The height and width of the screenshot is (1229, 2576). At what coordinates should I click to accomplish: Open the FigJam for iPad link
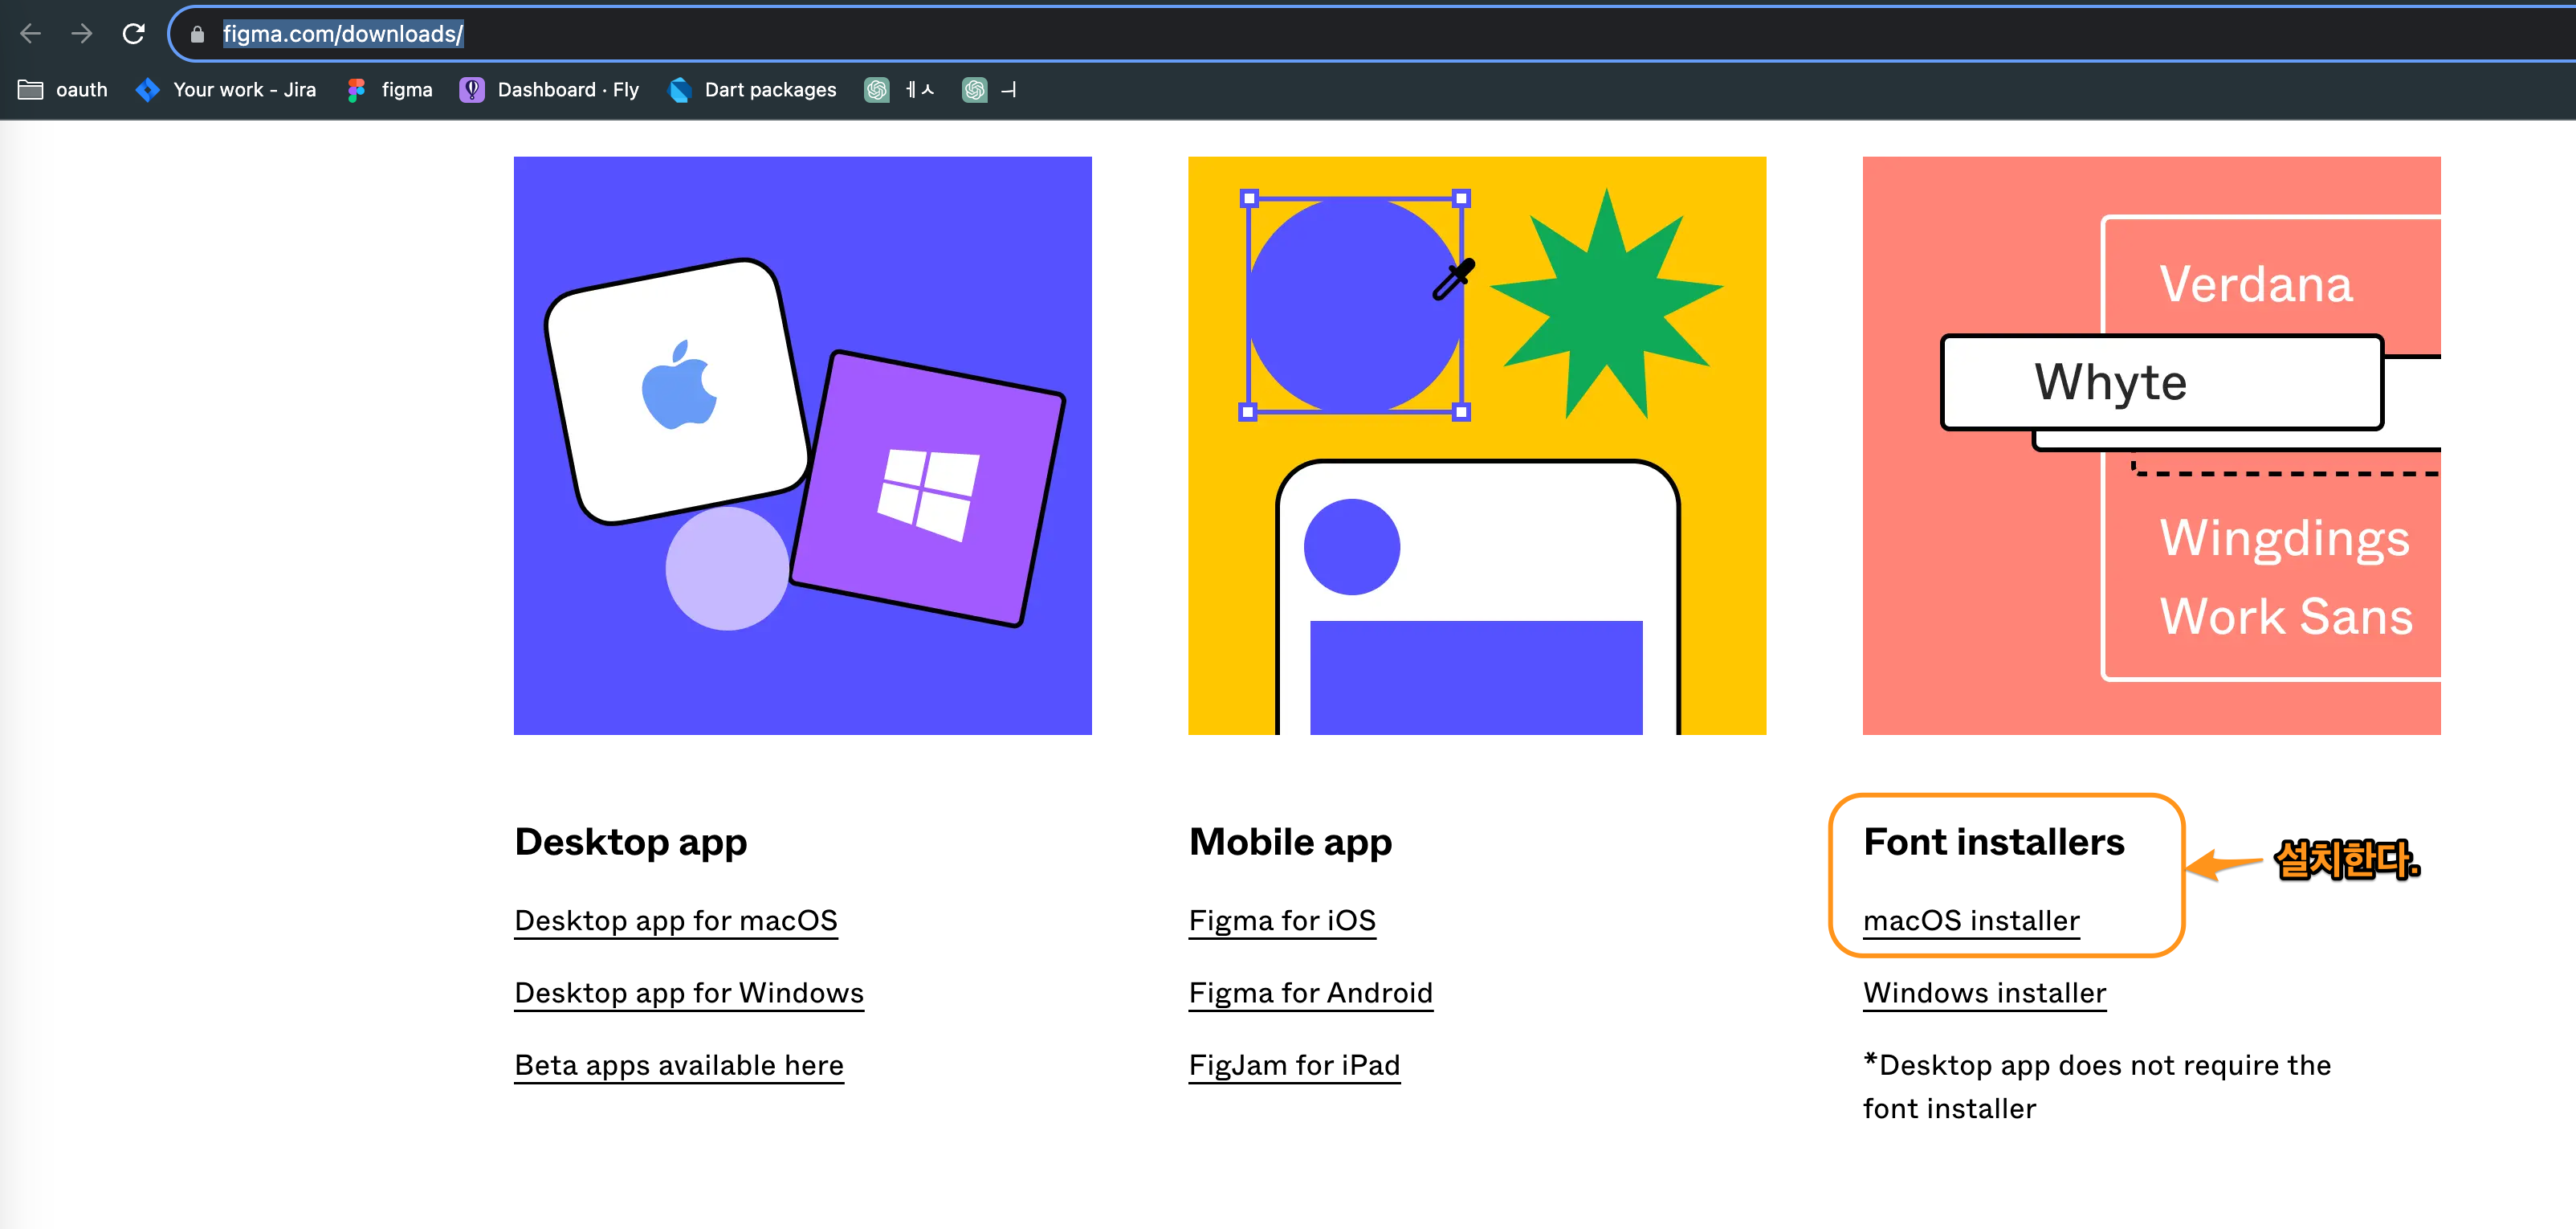point(1294,1065)
